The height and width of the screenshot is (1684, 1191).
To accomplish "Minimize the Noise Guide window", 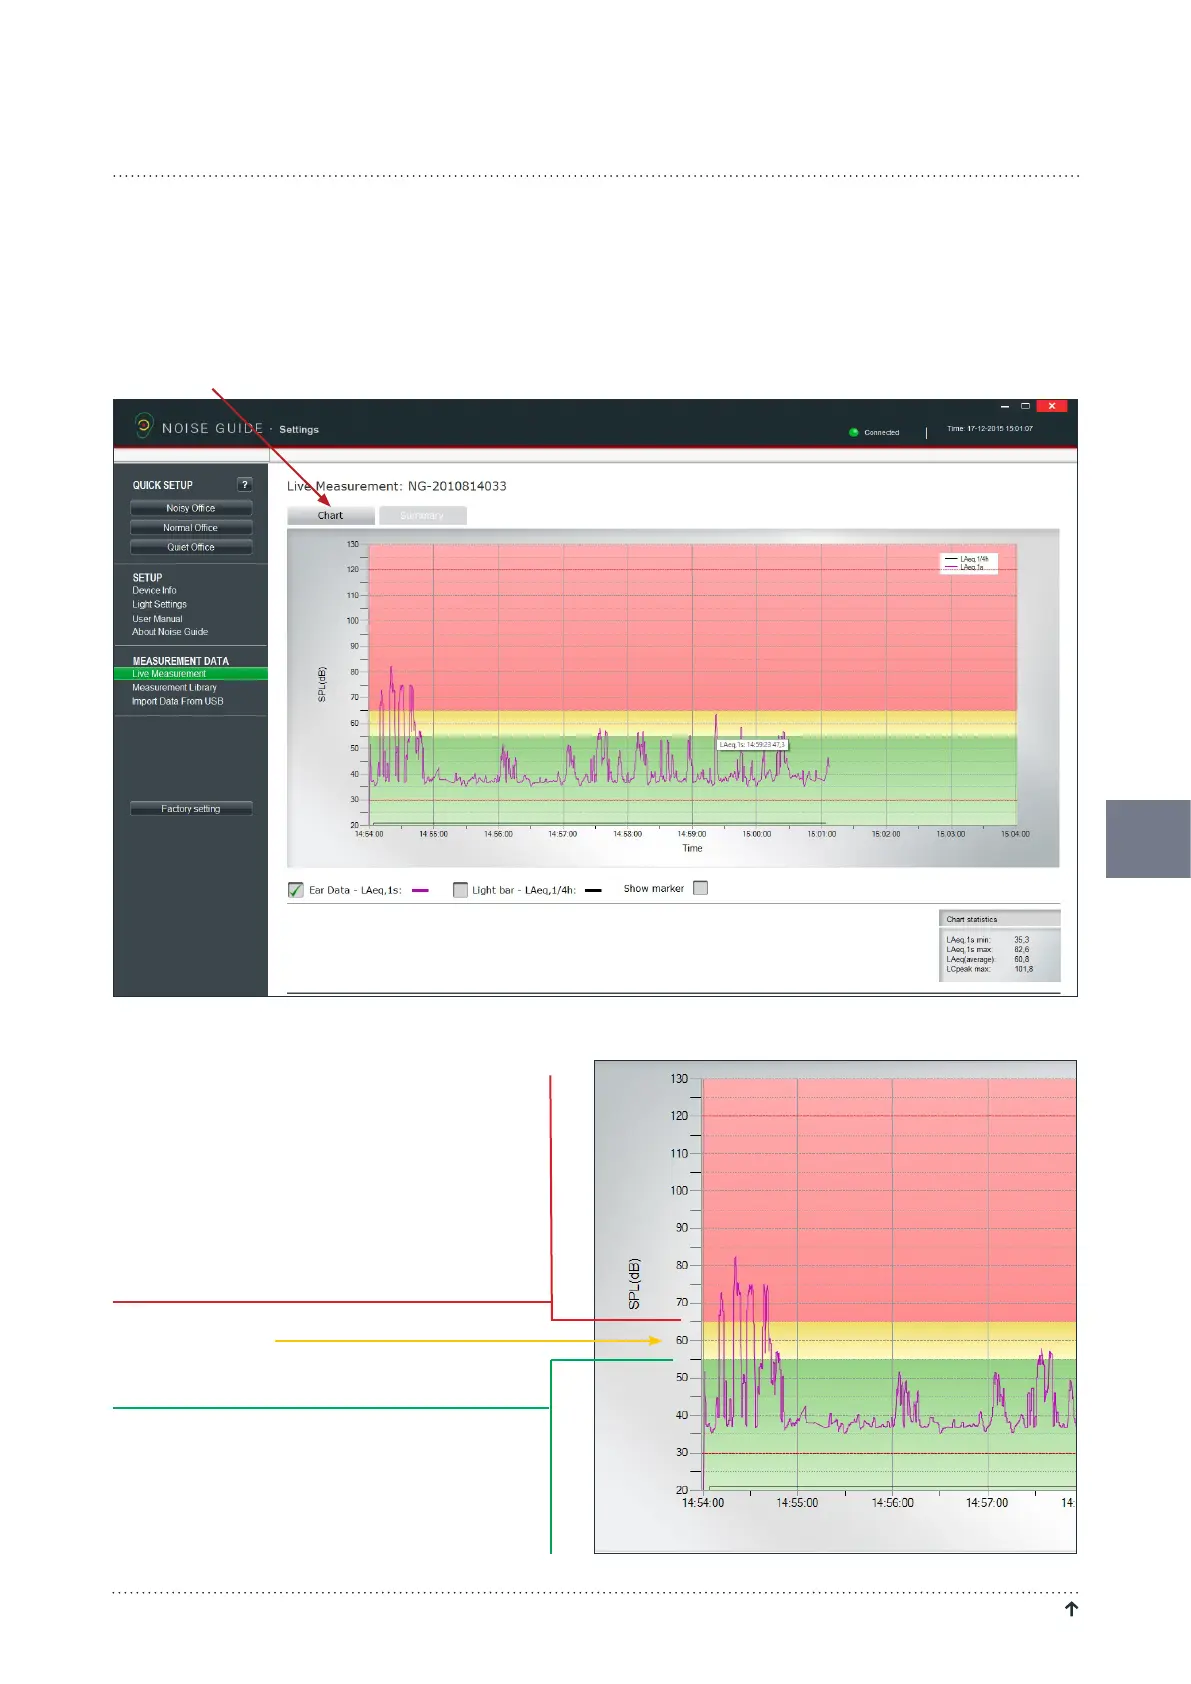I will [x=1005, y=406].
